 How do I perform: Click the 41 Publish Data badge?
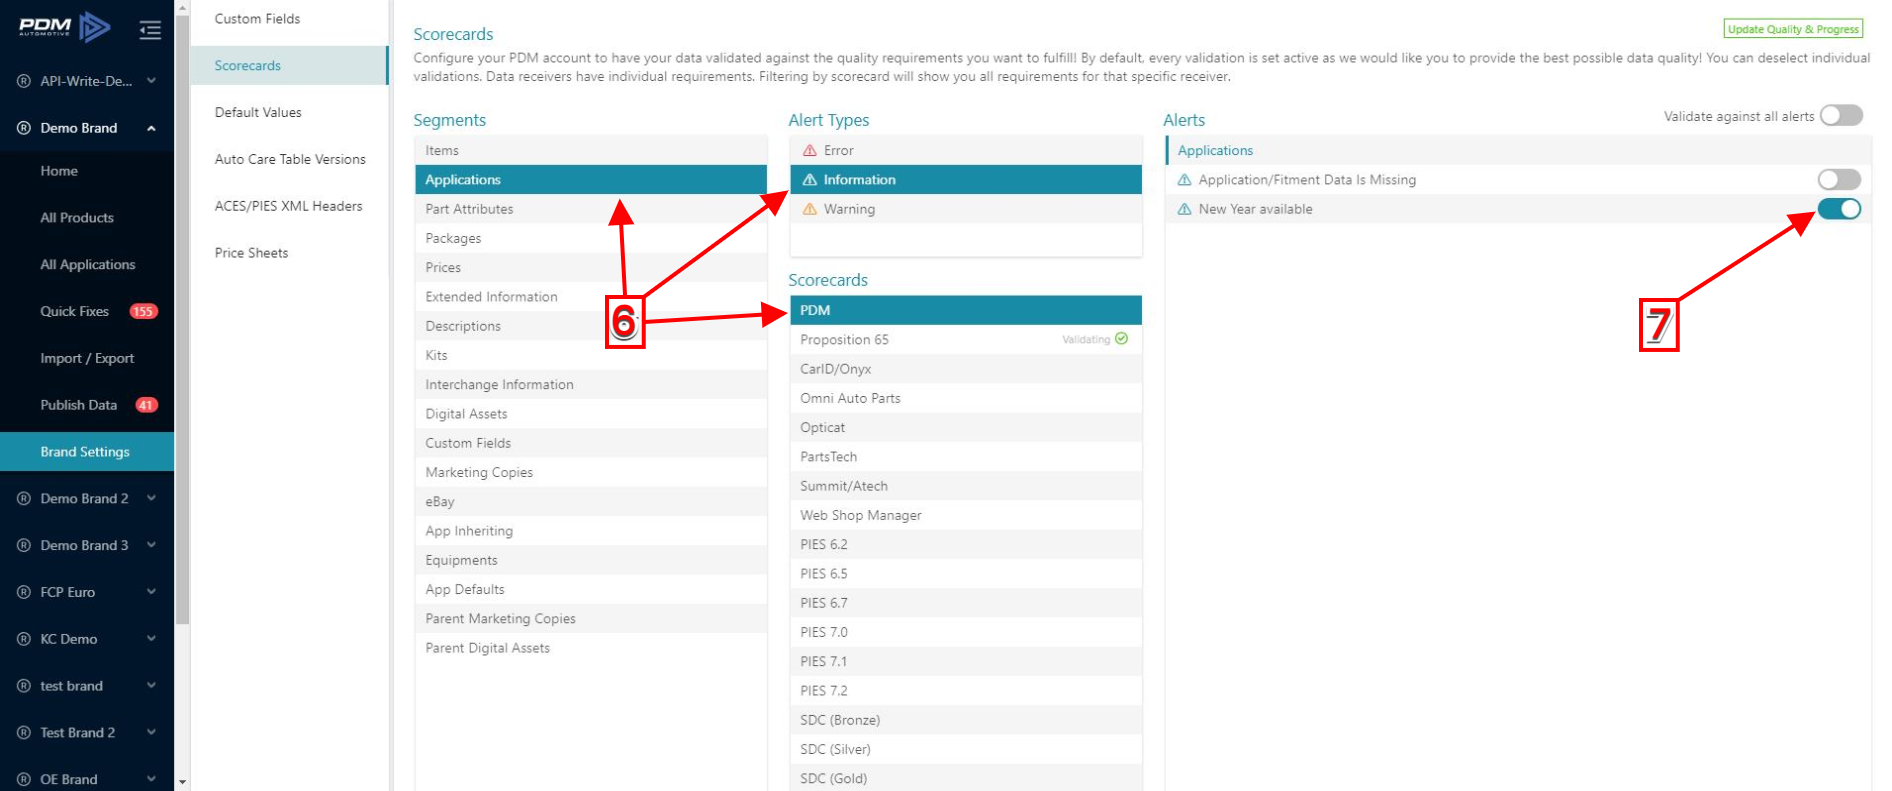click(146, 405)
